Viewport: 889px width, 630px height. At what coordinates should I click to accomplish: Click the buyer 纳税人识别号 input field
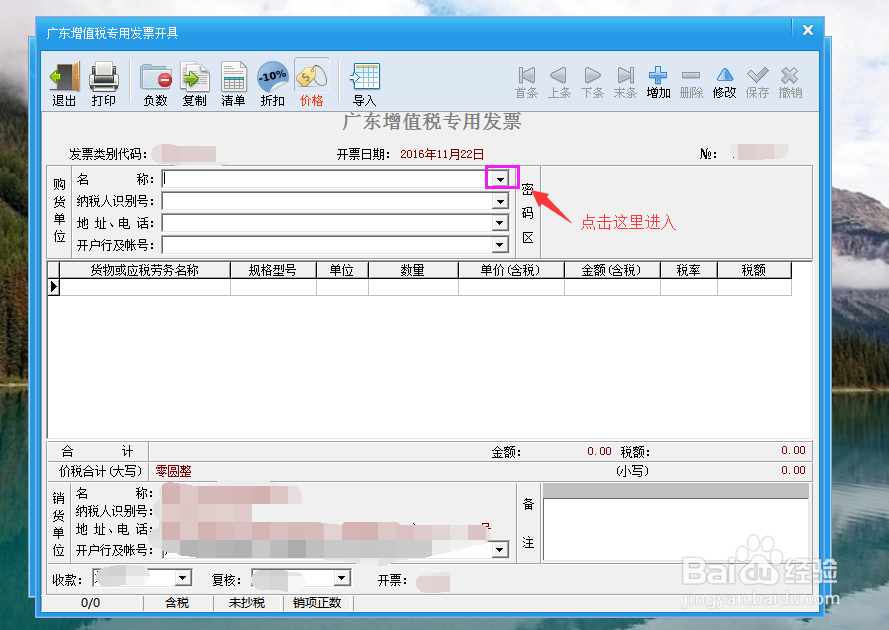[327, 201]
